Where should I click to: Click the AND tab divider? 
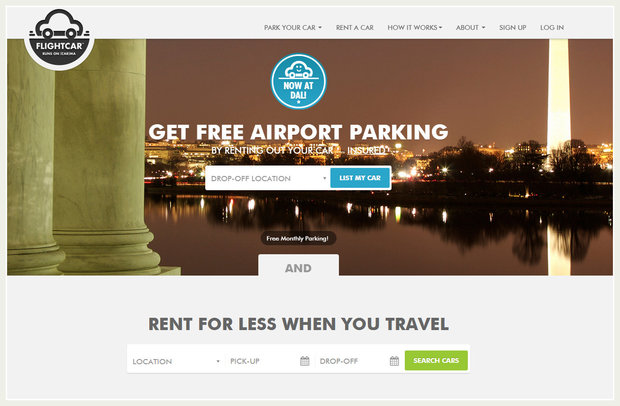[299, 266]
